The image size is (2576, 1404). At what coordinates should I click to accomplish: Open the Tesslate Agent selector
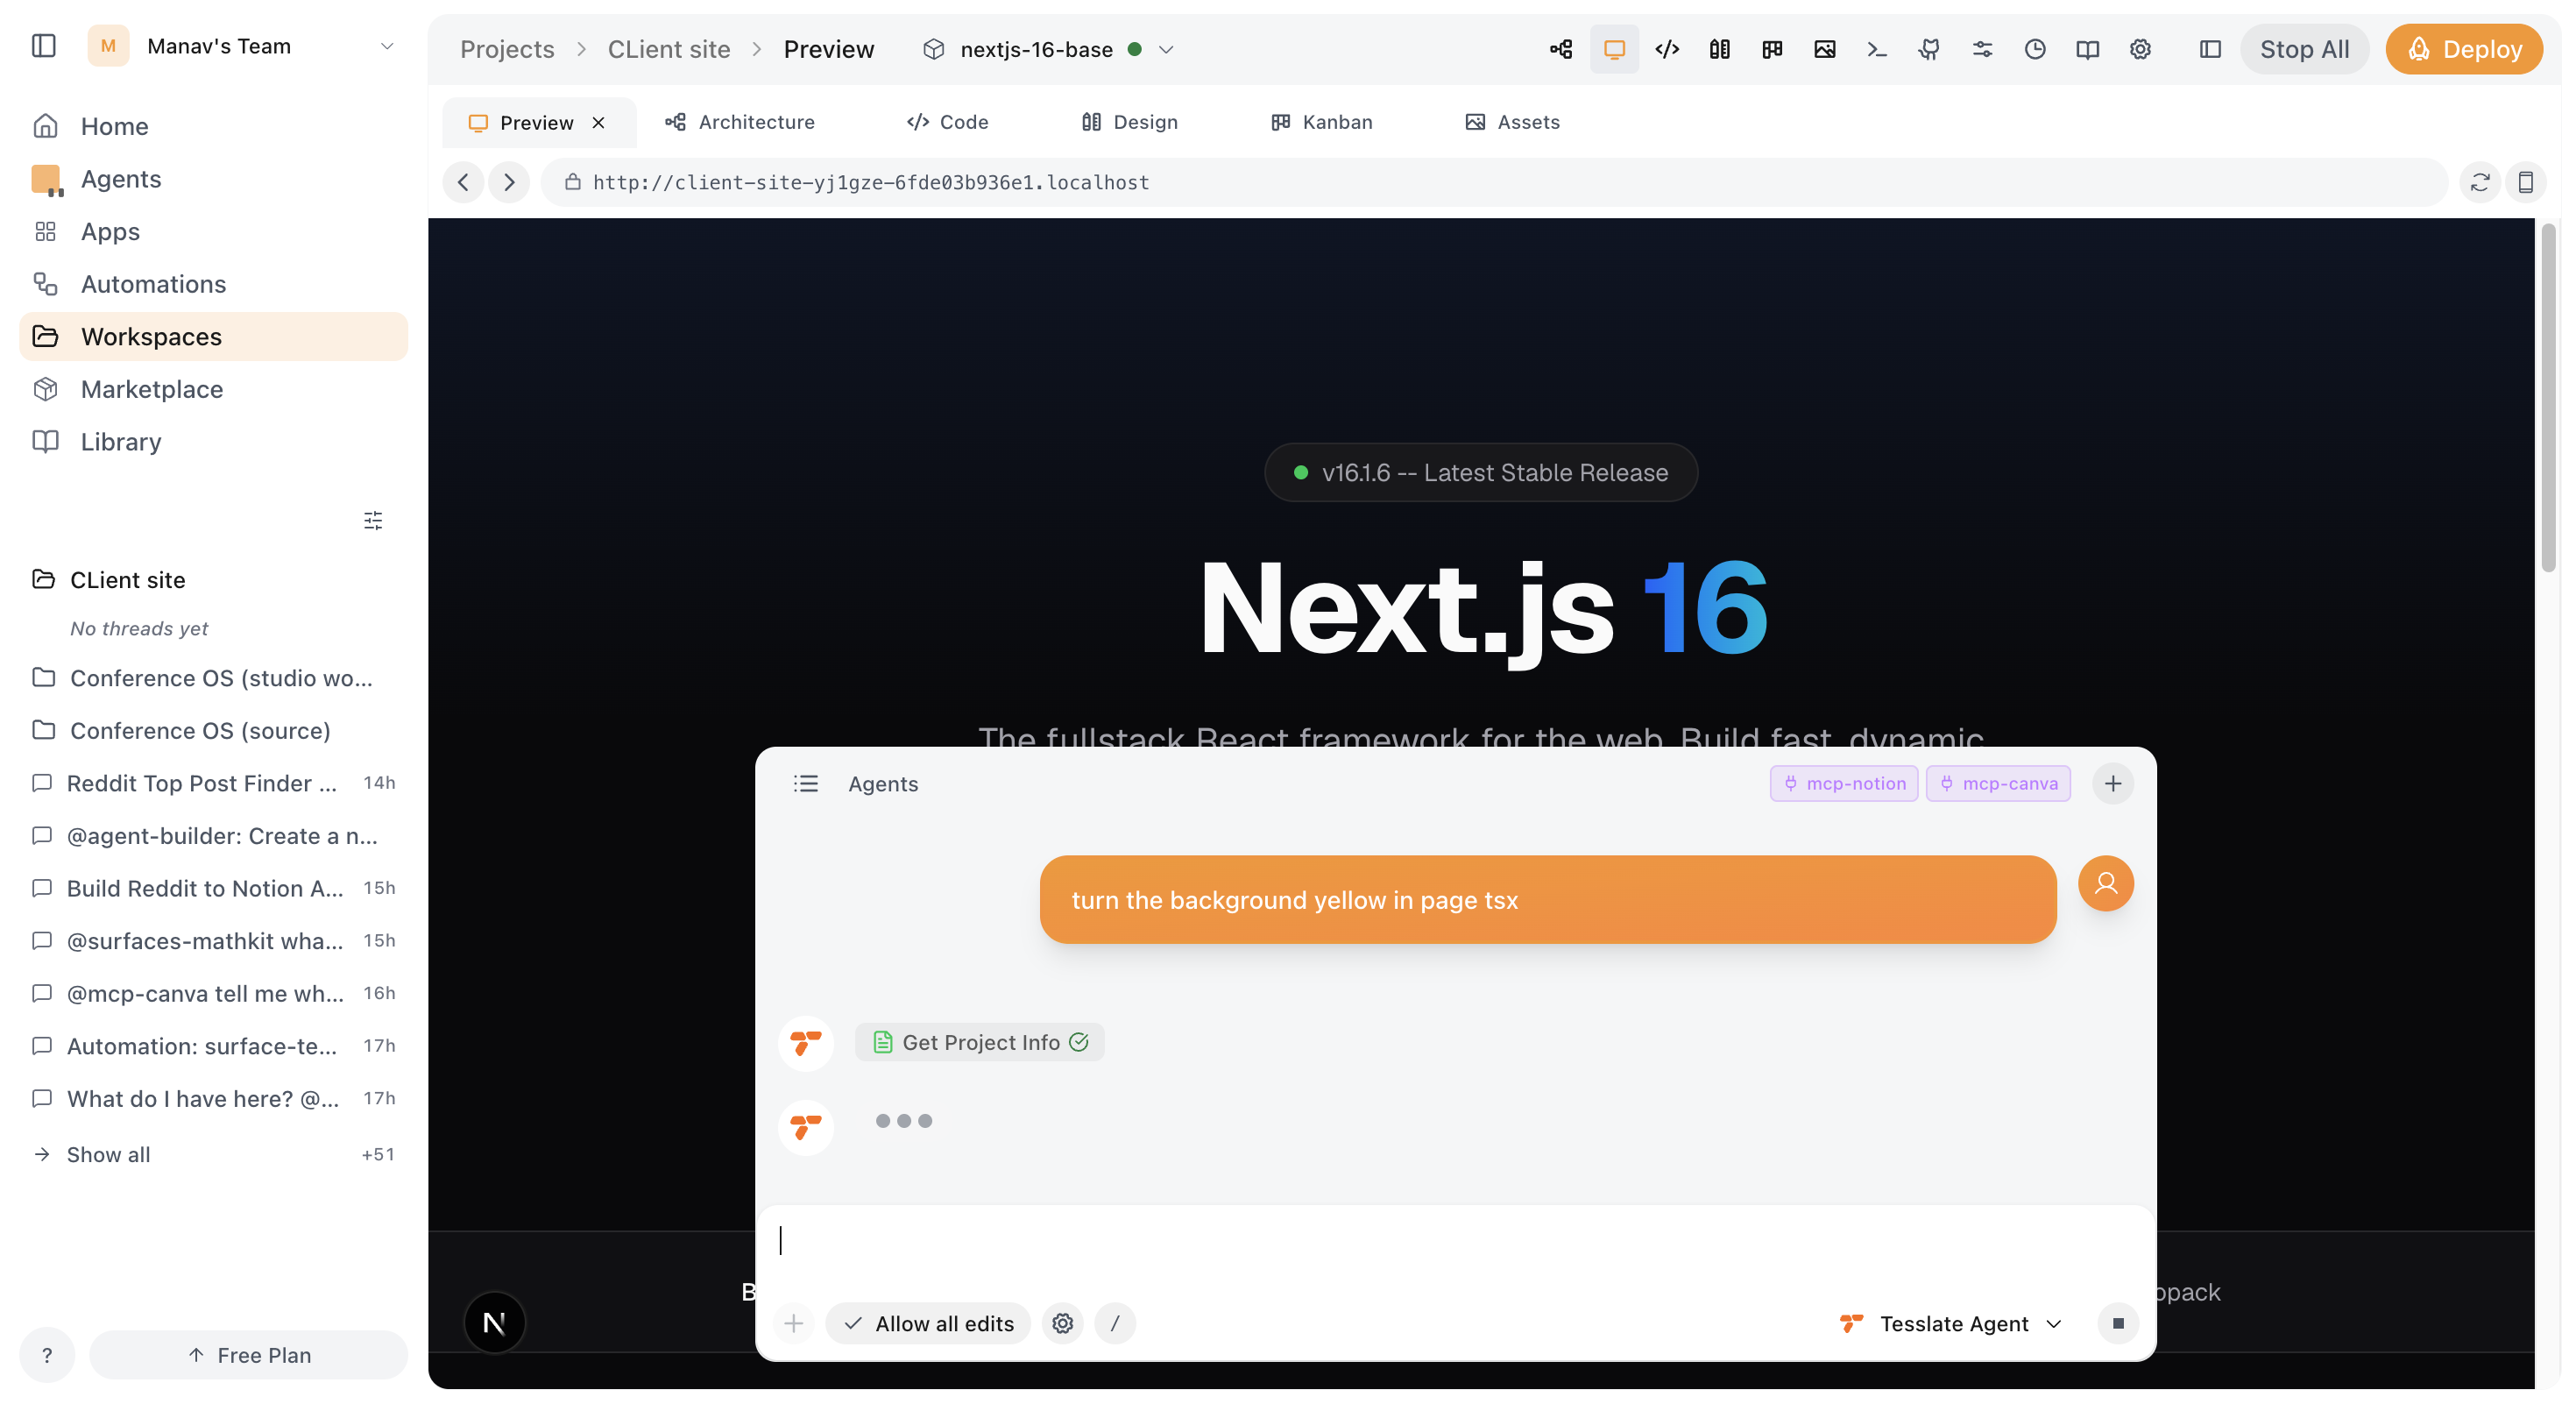point(1951,1323)
